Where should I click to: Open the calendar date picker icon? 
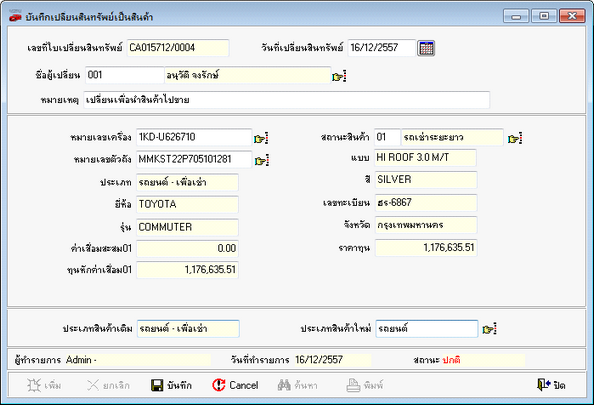tap(426, 48)
